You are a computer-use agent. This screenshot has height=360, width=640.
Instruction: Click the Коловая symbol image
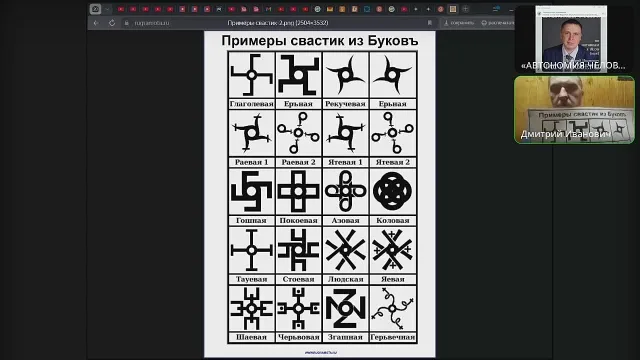pos(392,191)
